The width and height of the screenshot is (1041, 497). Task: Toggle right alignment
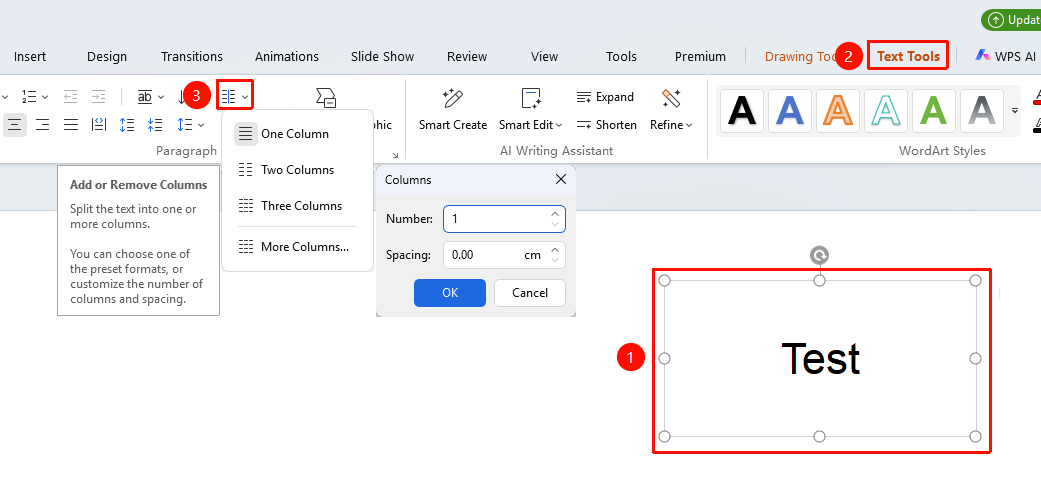coord(42,124)
